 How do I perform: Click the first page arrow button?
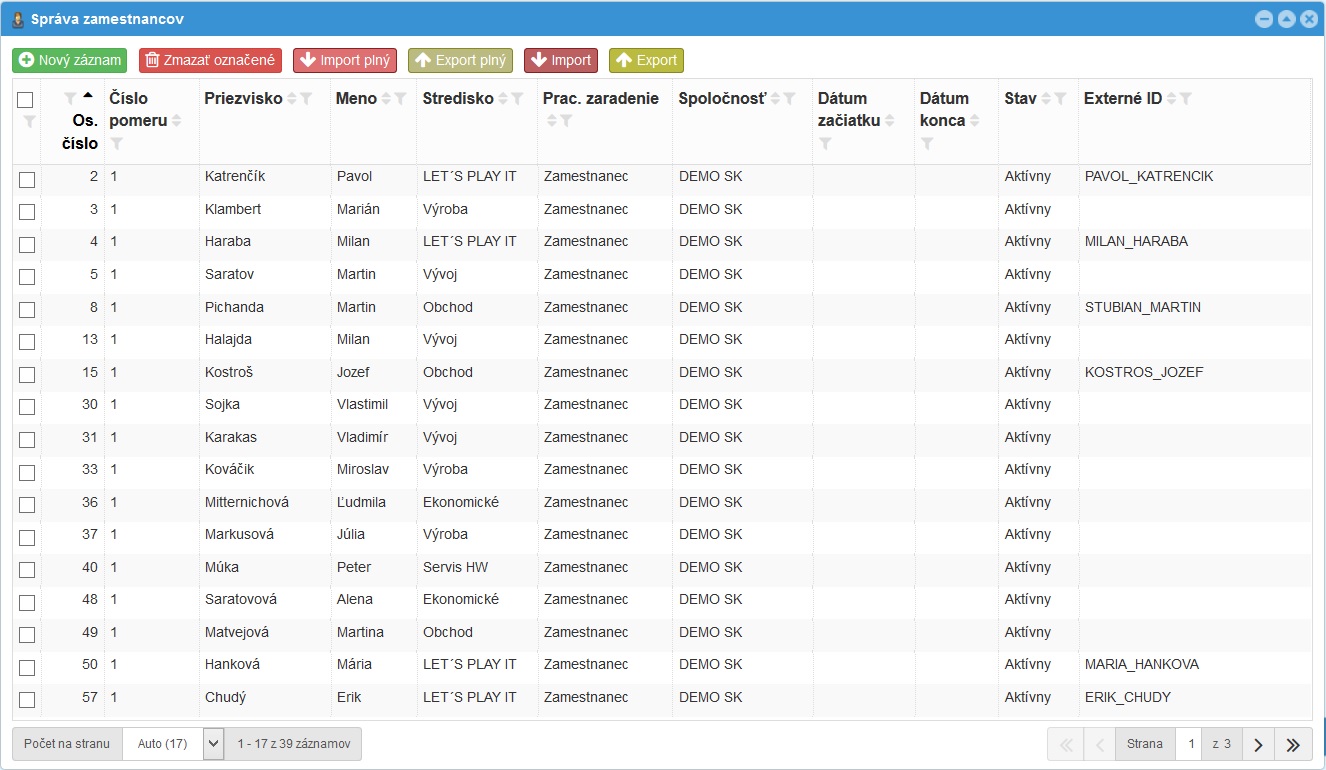(x=1065, y=744)
